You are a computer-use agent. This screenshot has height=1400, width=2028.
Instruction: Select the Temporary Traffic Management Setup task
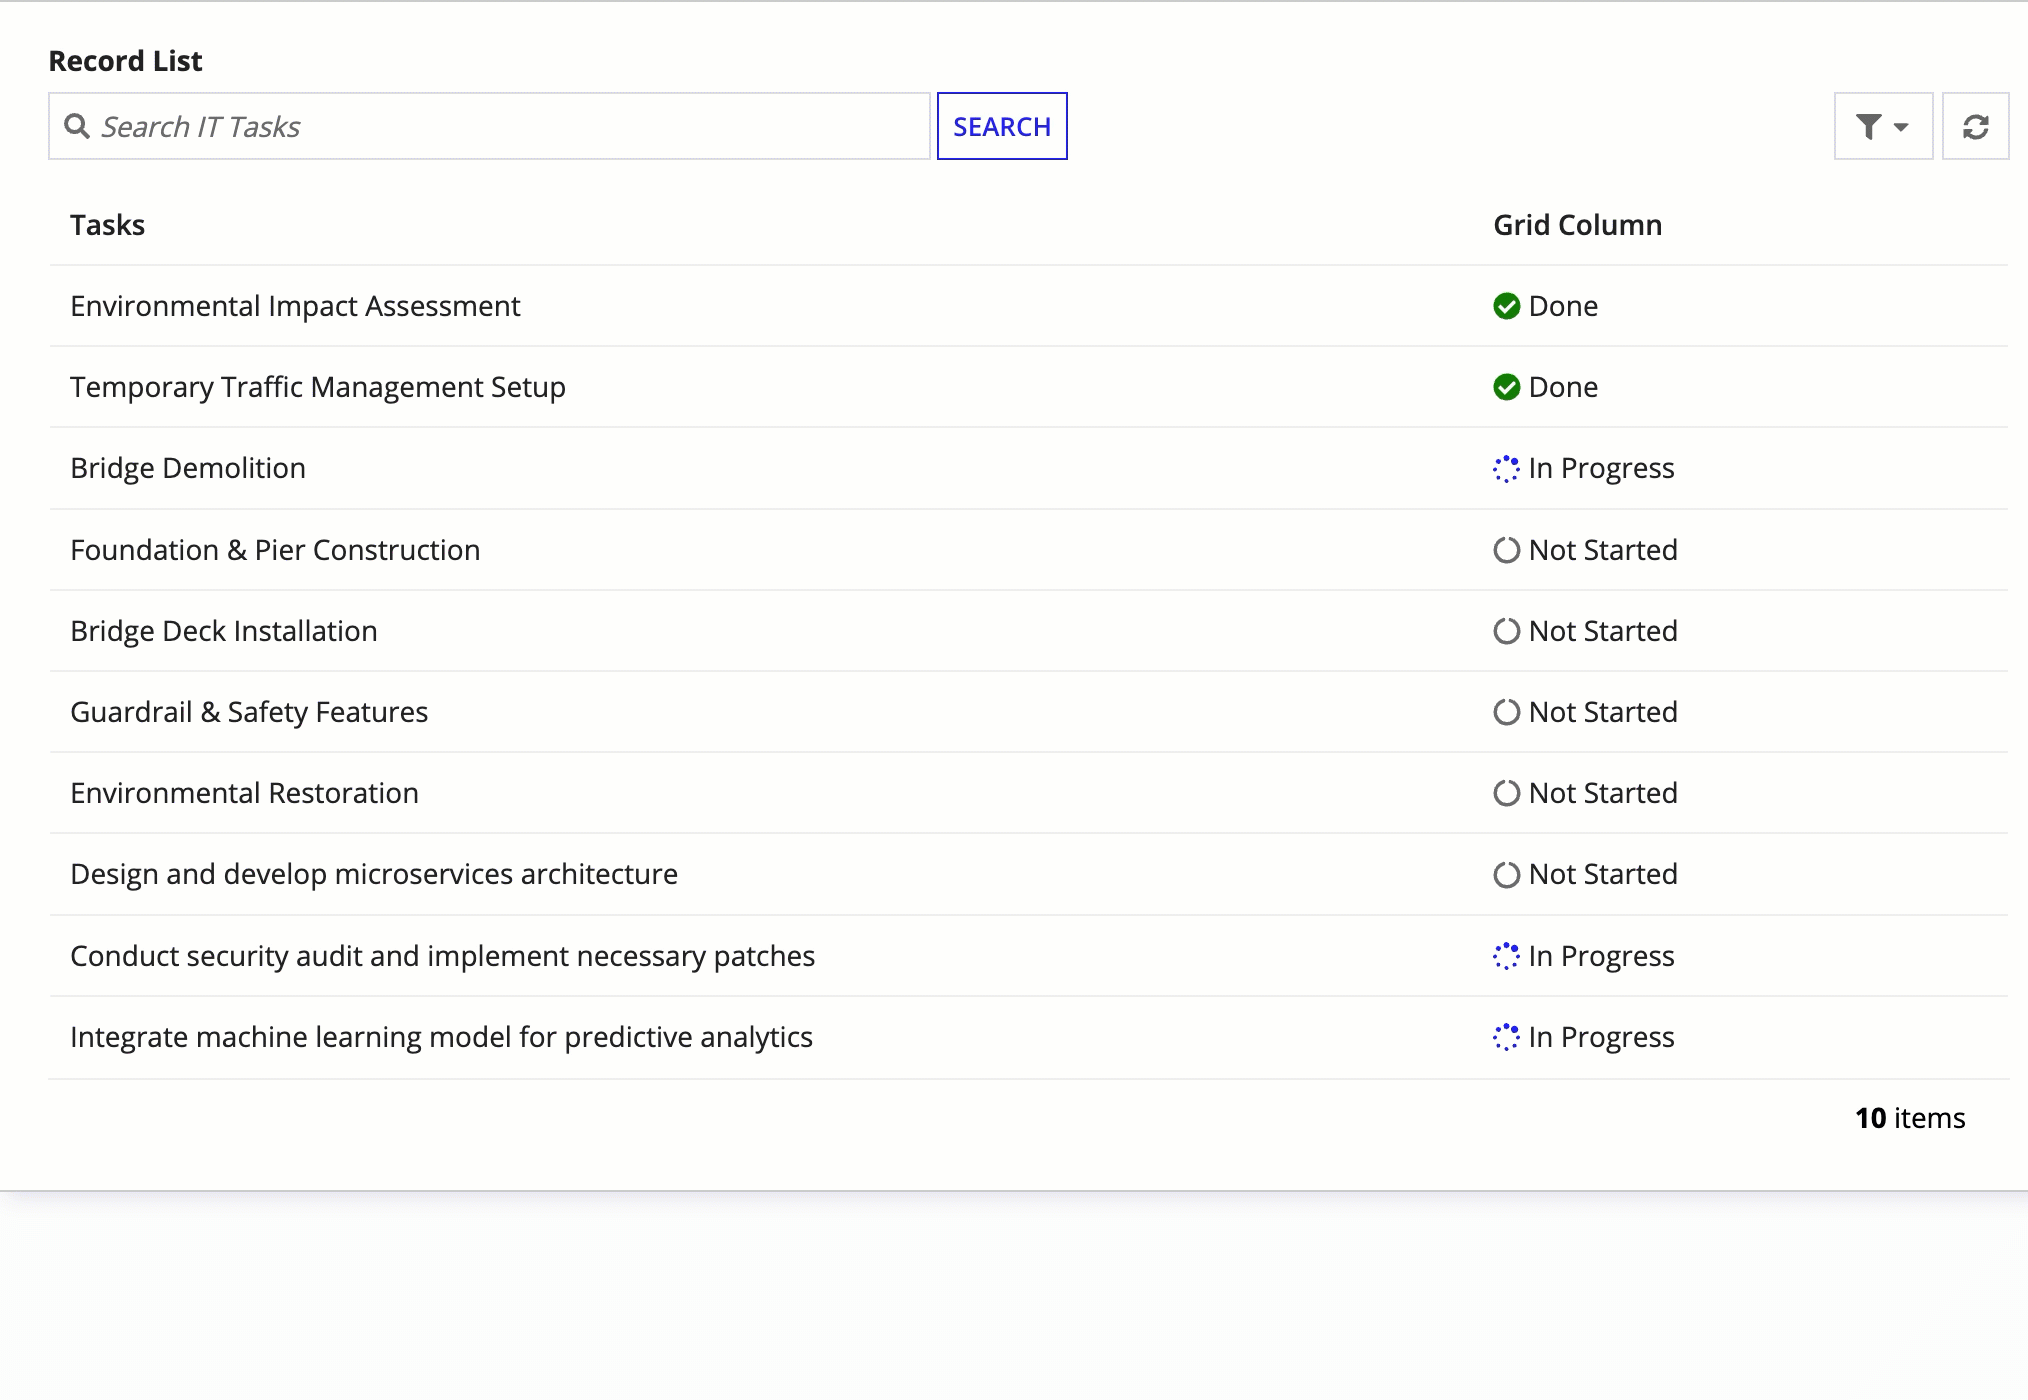click(x=318, y=387)
